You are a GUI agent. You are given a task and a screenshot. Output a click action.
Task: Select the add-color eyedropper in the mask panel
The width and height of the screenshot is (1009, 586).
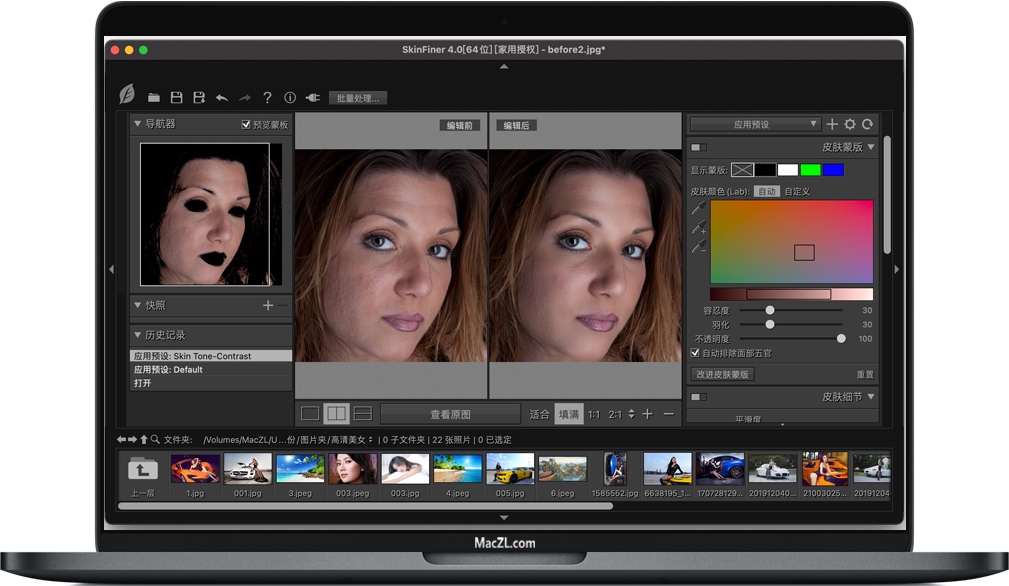(699, 228)
